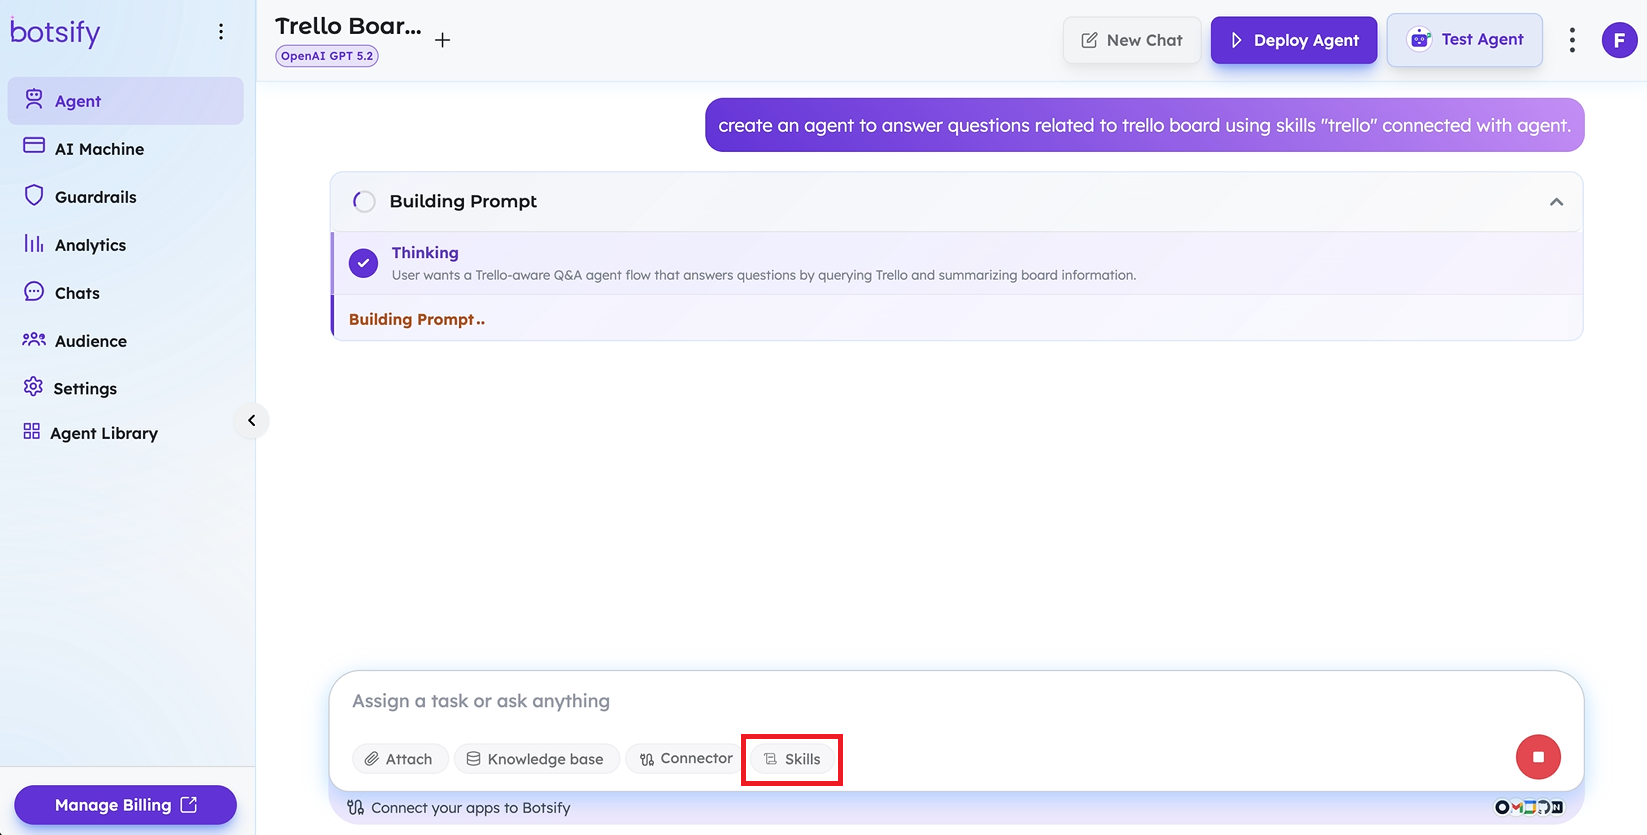Click the Agent robot icon

34,99
